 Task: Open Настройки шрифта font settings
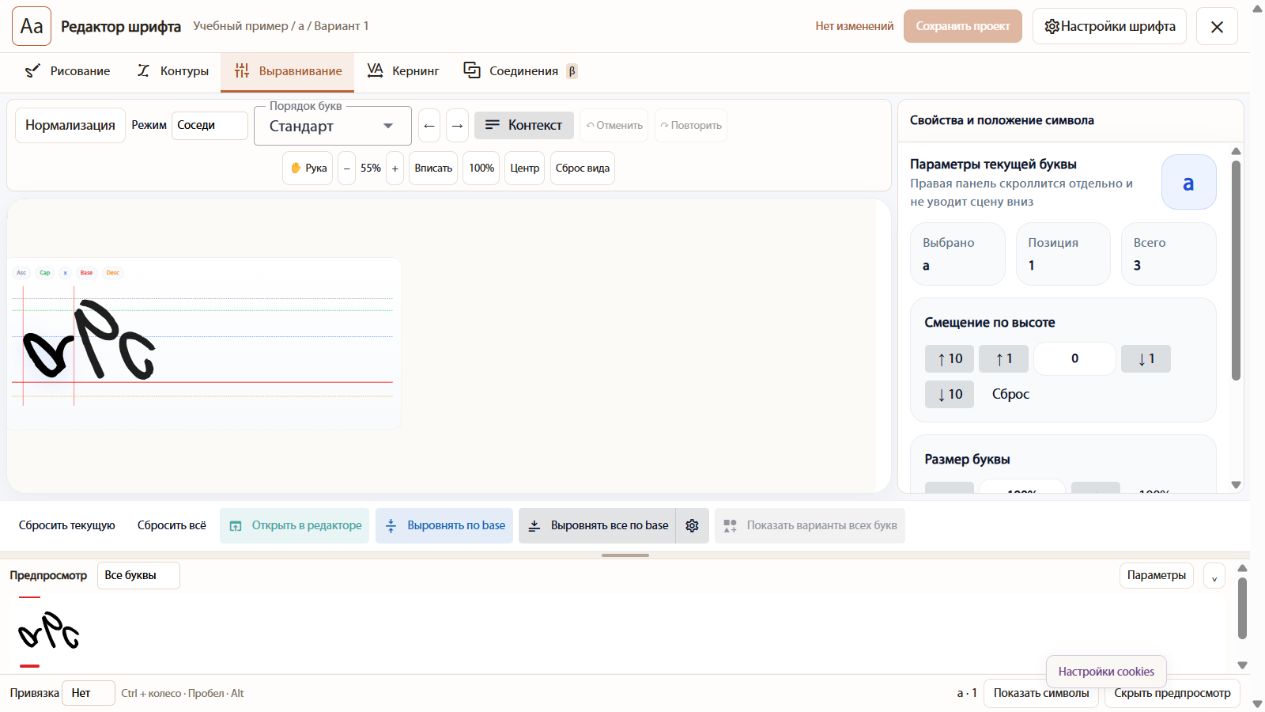(x=1109, y=26)
